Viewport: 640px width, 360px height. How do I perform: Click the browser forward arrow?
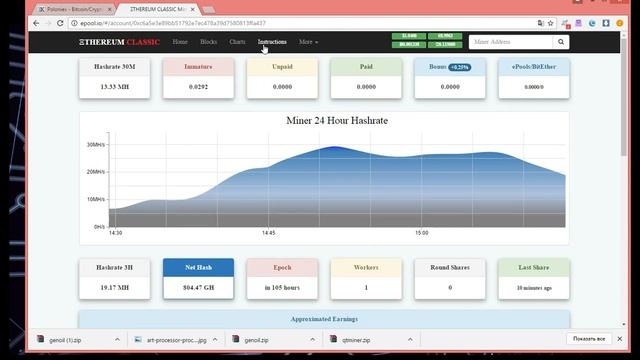pos(48,23)
